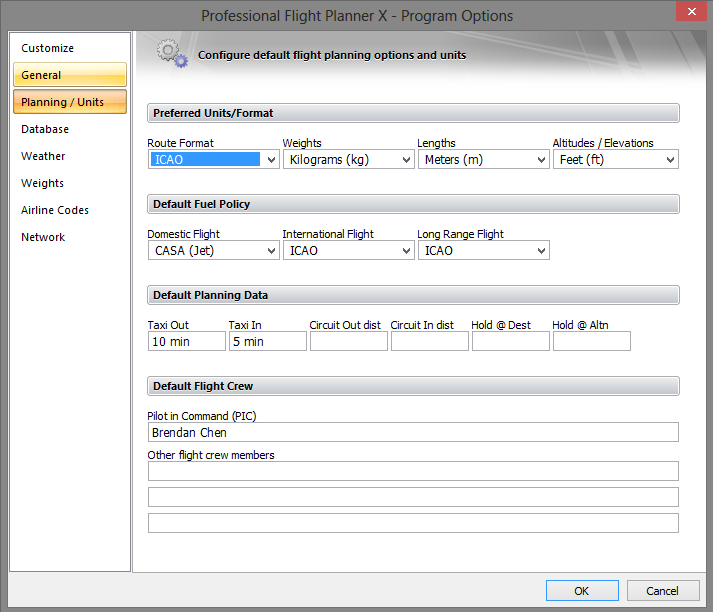The image size is (713, 612).
Task: Click the Hold @ Dest field
Action: click(510, 341)
